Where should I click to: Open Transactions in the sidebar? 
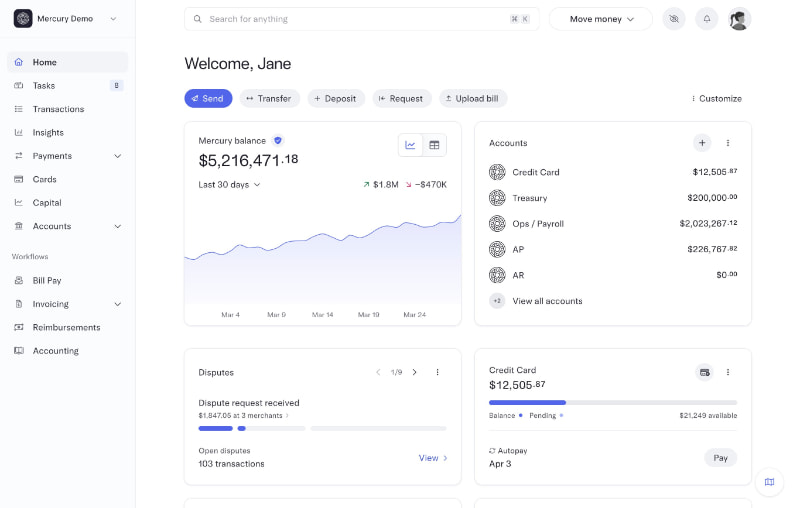click(67, 109)
